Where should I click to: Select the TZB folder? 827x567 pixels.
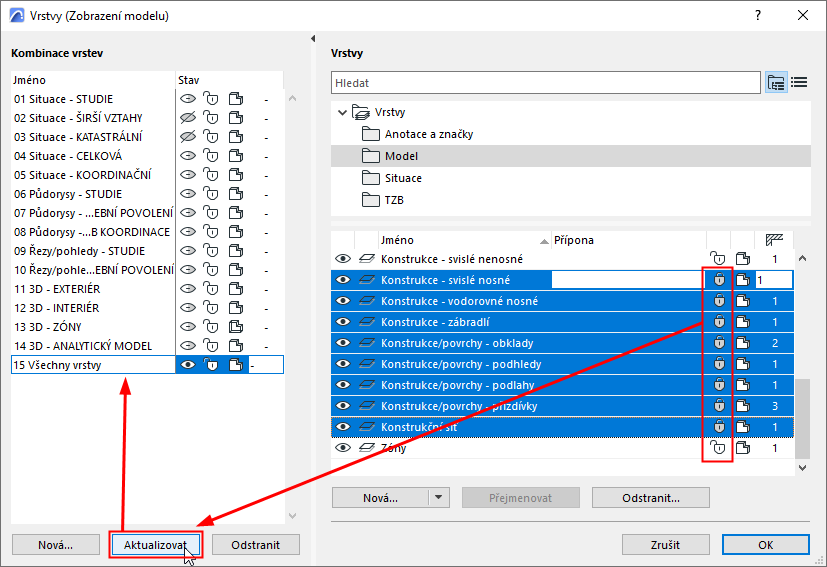pos(383,200)
